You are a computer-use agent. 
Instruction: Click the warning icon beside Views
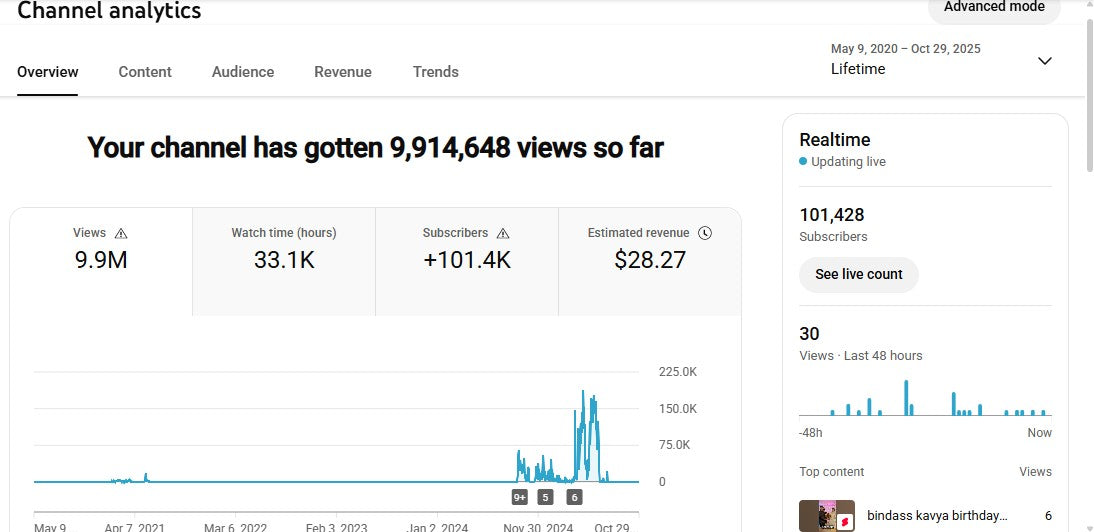[x=121, y=233]
